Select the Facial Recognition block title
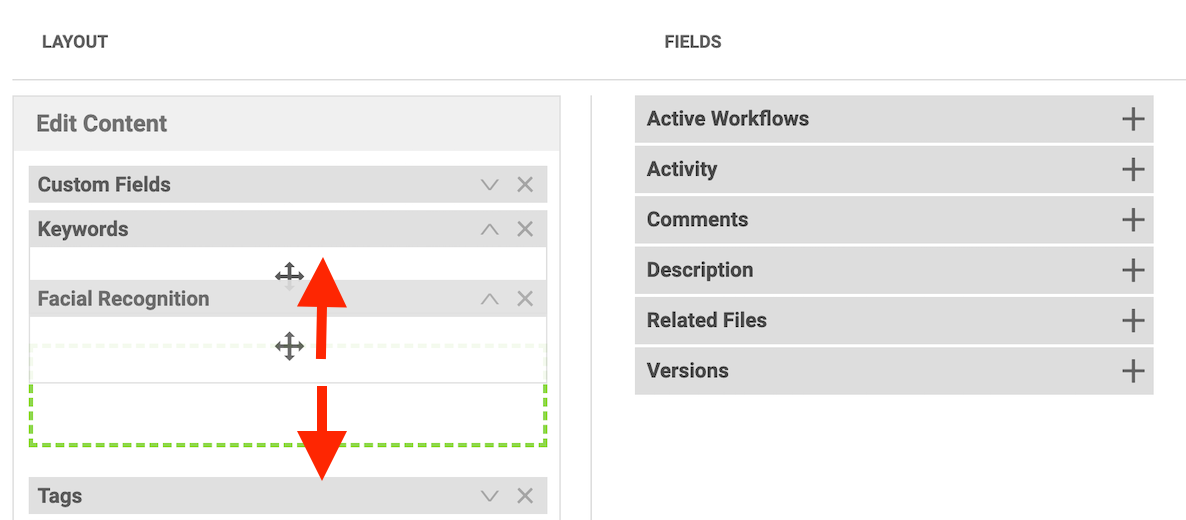 pos(123,299)
